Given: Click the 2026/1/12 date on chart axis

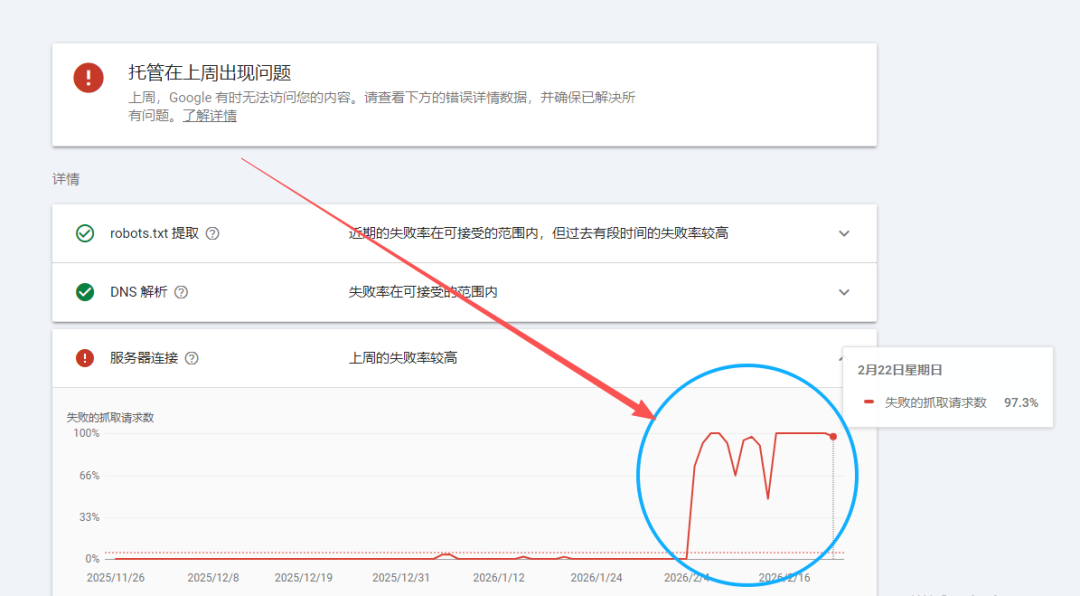Looking at the screenshot, I should pos(499,577).
